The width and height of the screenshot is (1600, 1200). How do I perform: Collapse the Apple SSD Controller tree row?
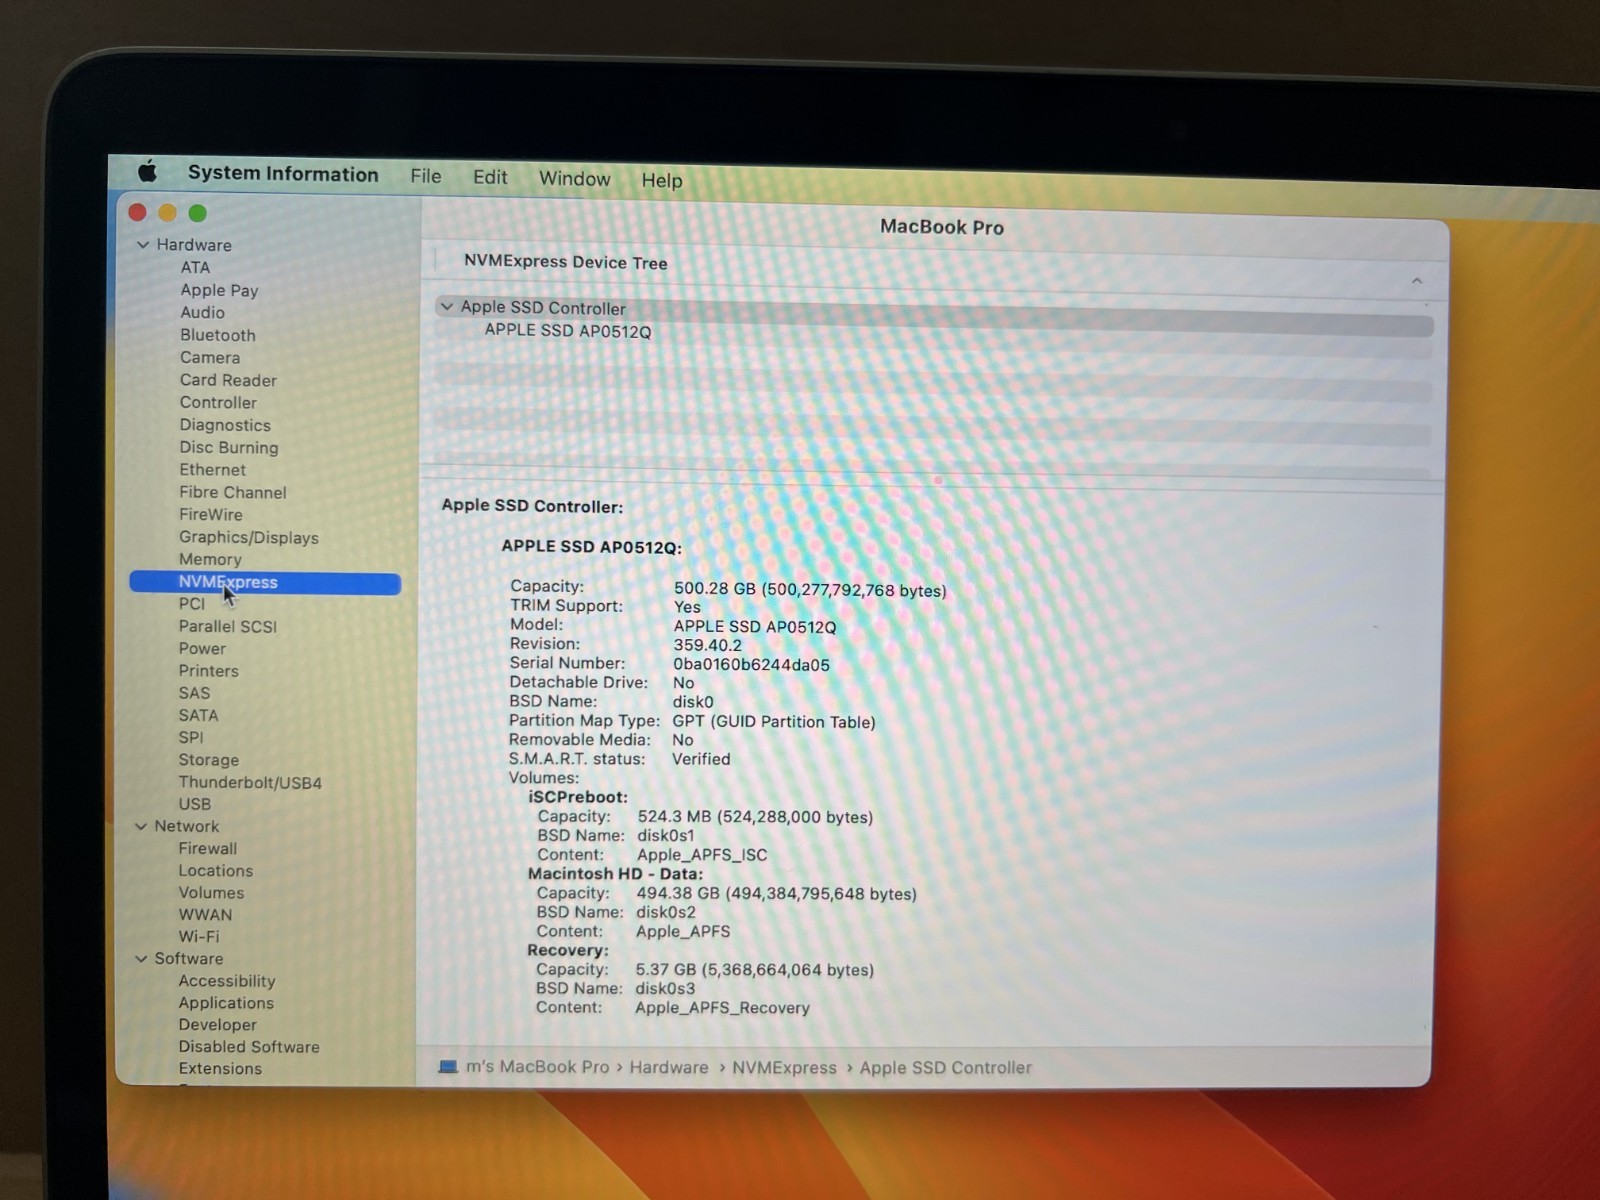pyautogui.click(x=446, y=307)
